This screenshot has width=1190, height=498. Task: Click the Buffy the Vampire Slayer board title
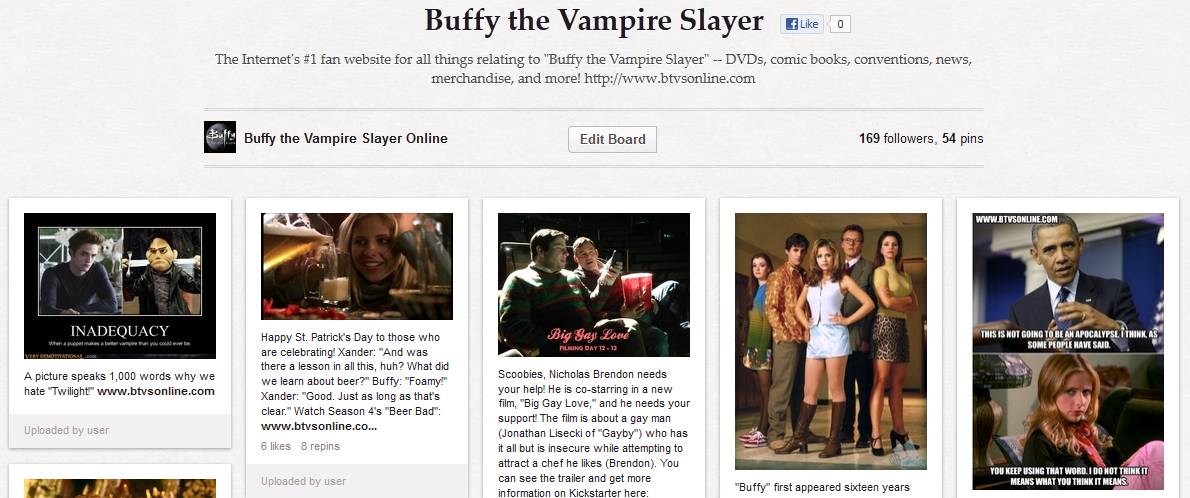594,21
